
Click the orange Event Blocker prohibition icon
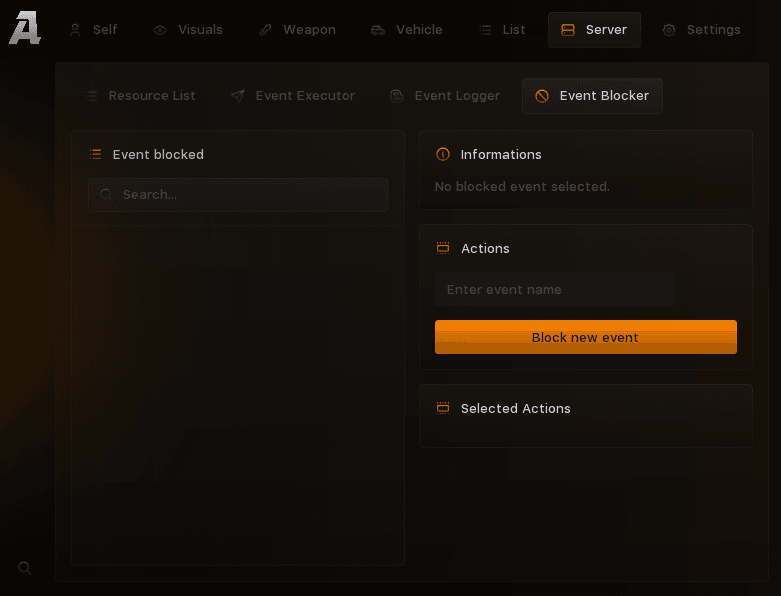pyautogui.click(x=542, y=96)
